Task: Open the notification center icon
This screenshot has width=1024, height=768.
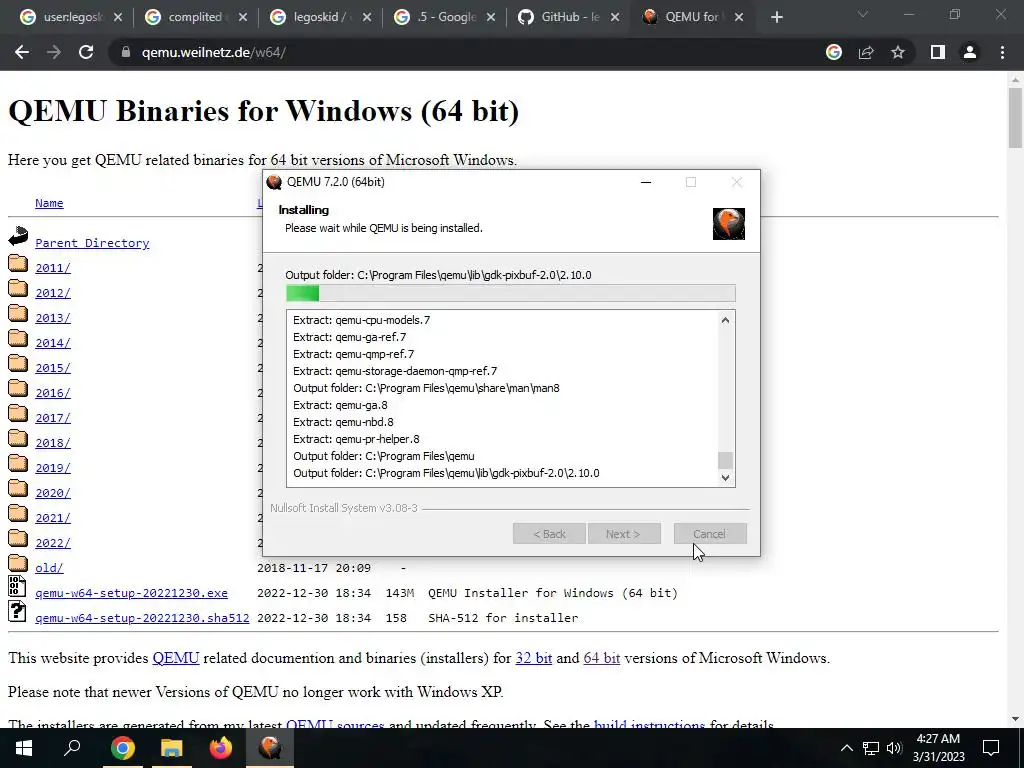Action: coord(991,748)
